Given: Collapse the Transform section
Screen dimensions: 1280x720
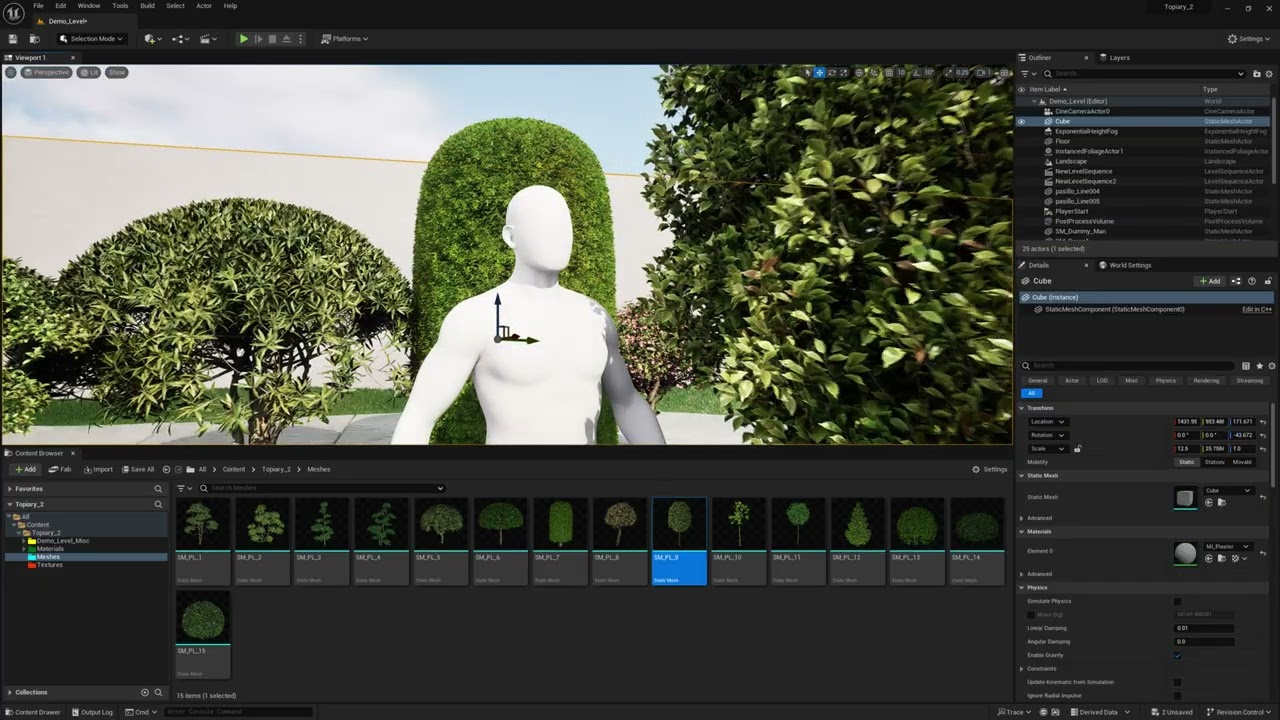Looking at the screenshot, I should 1022,408.
